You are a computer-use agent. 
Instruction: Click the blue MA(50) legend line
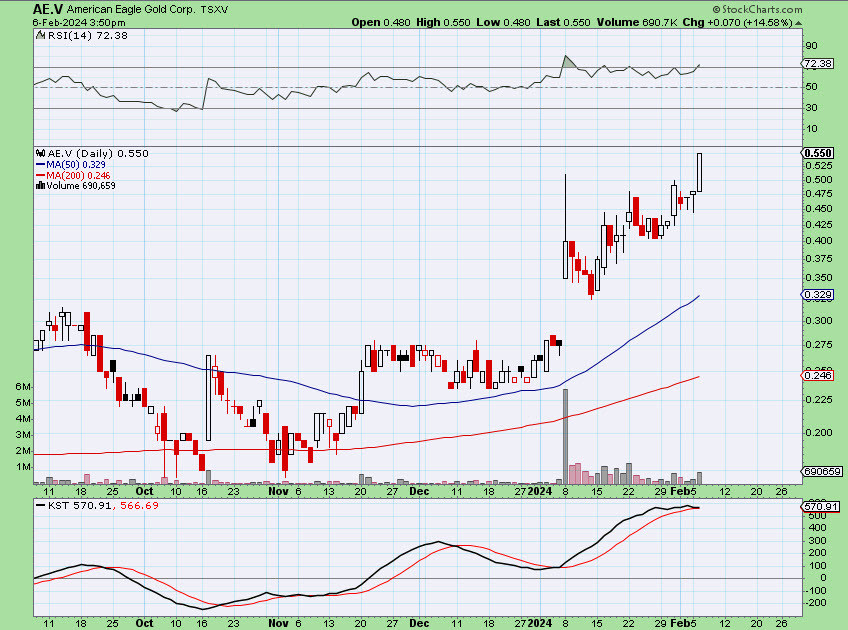click(x=41, y=165)
